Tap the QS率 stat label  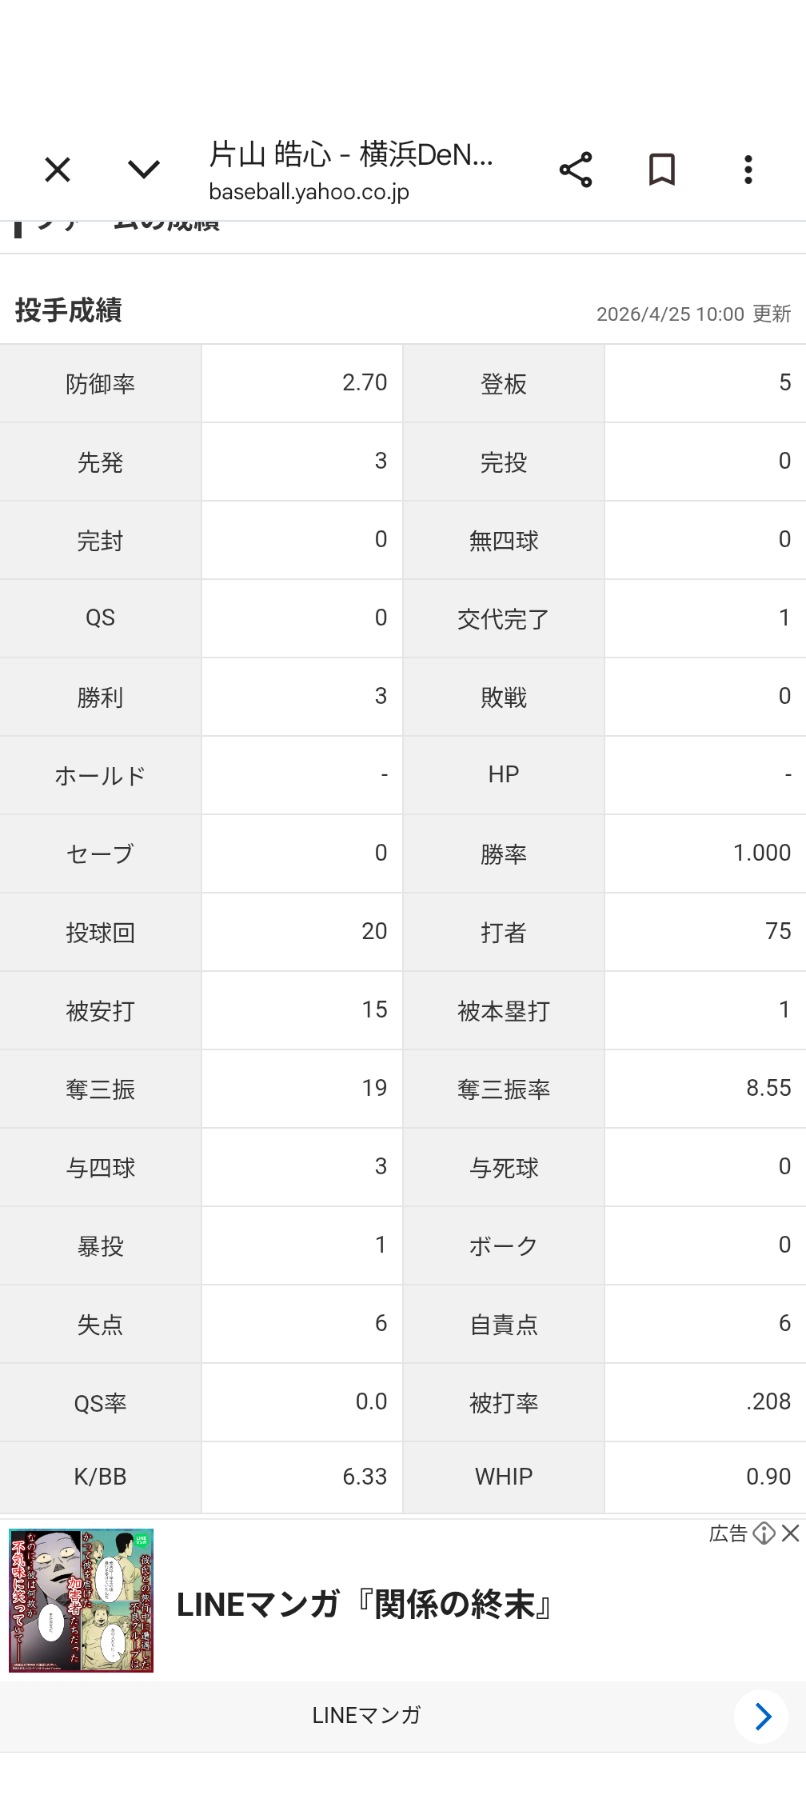tap(100, 1403)
